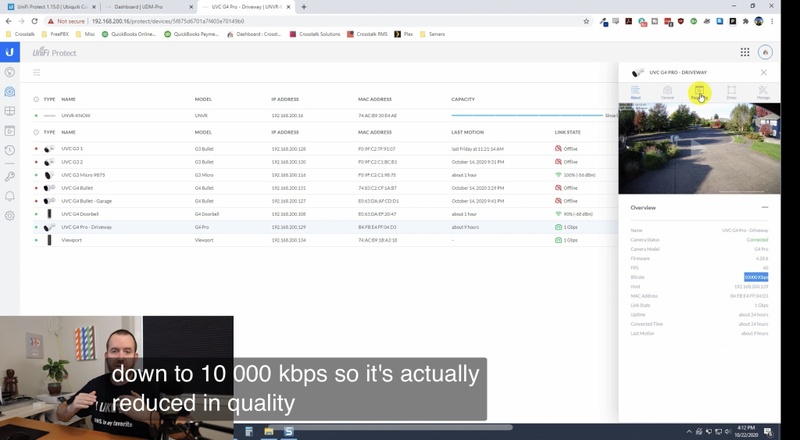
Task: Open Chrome's three-dot menu
Action: [772, 21]
